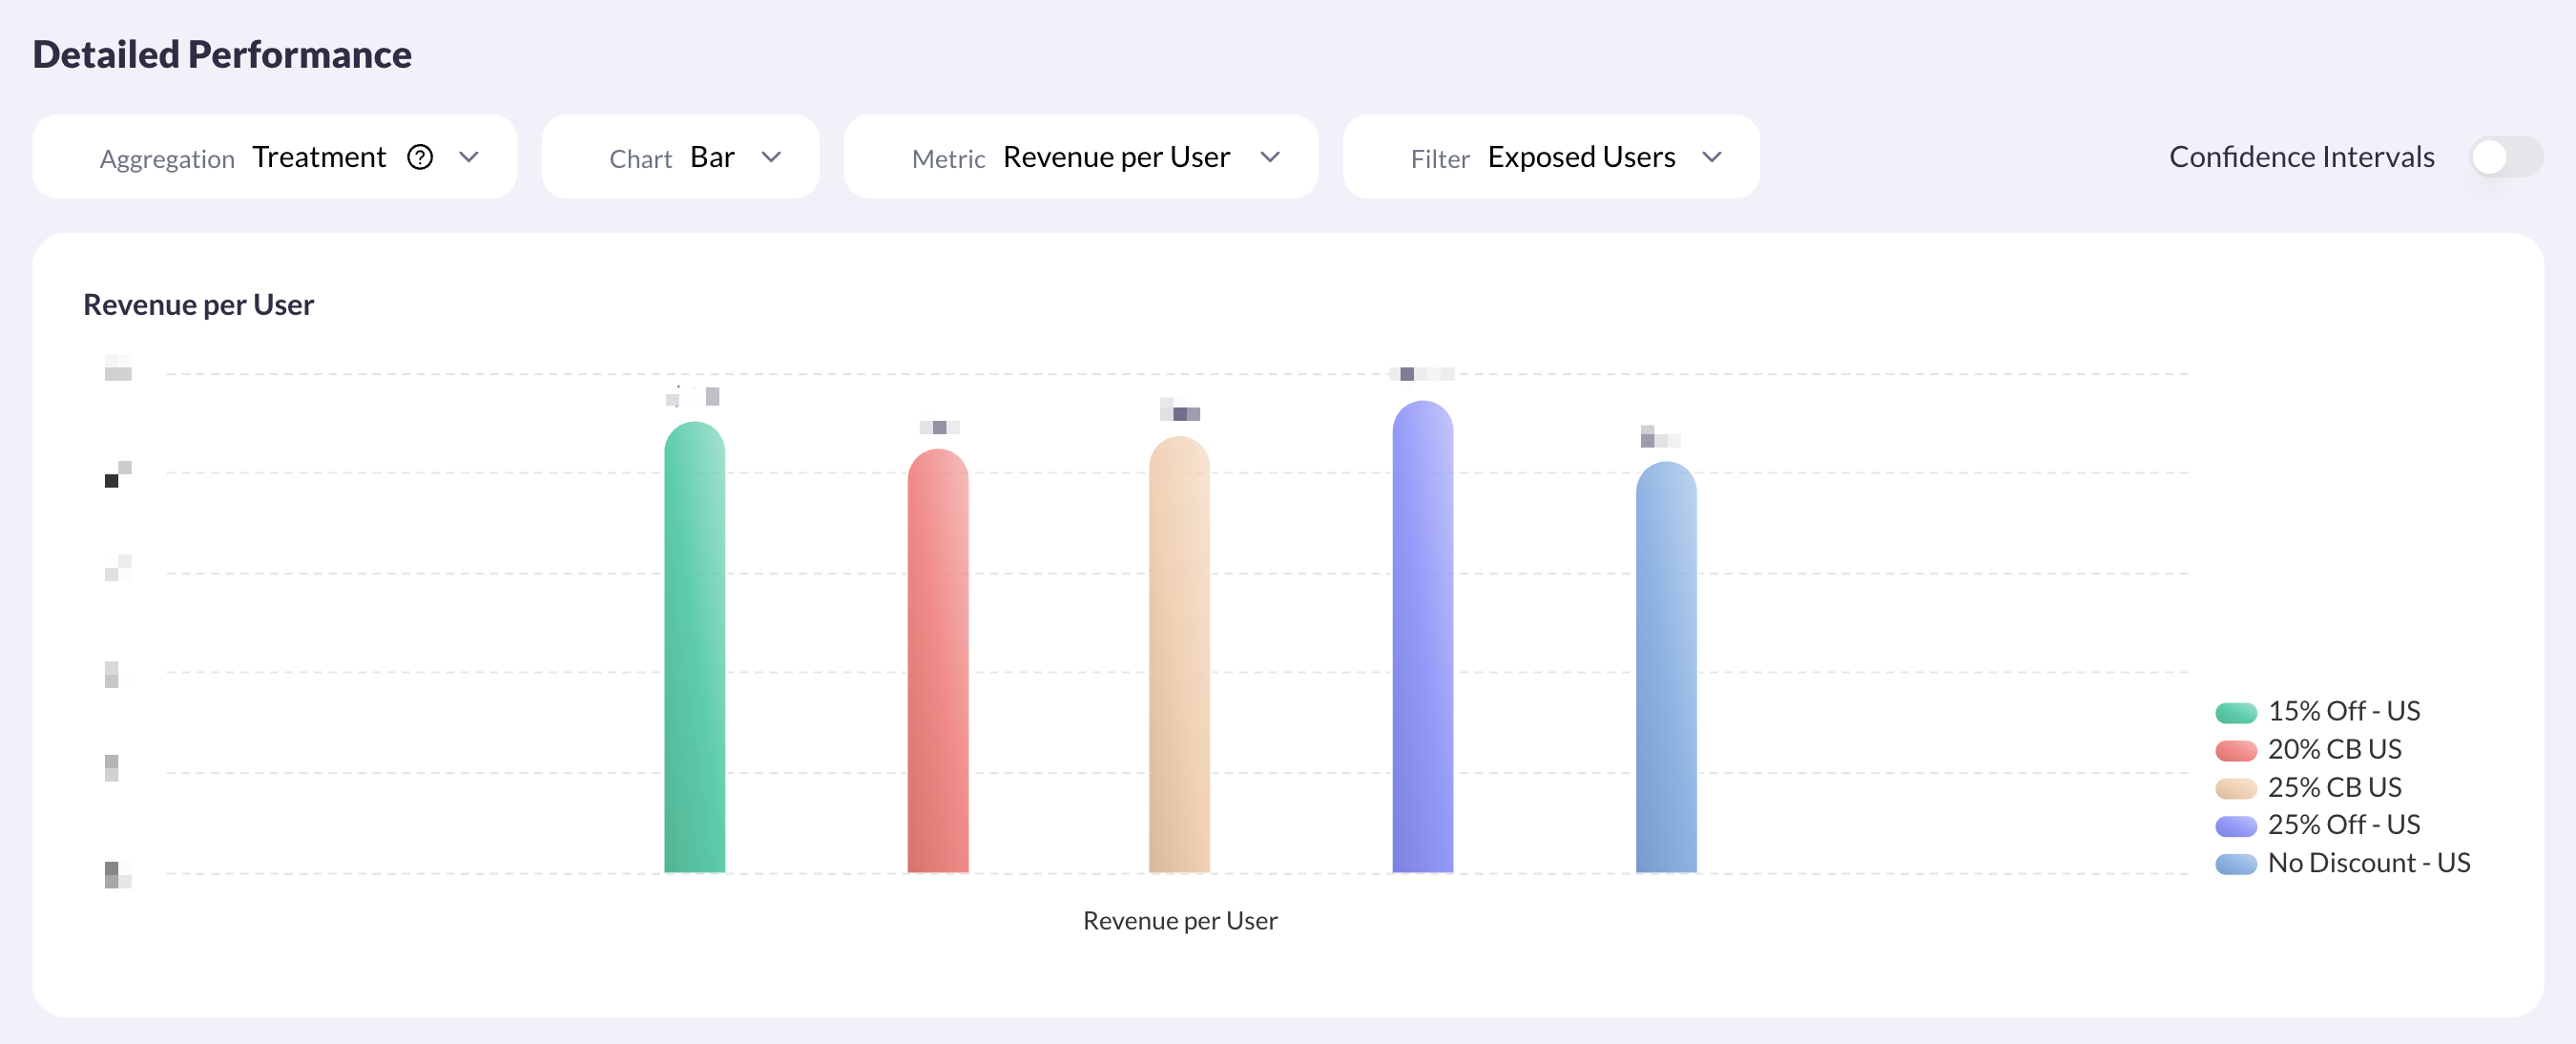Viewport: 2576px width, 1044px height.
Task: Click the blue No Discount - US legend swatch
Action: click(2235, 863)
